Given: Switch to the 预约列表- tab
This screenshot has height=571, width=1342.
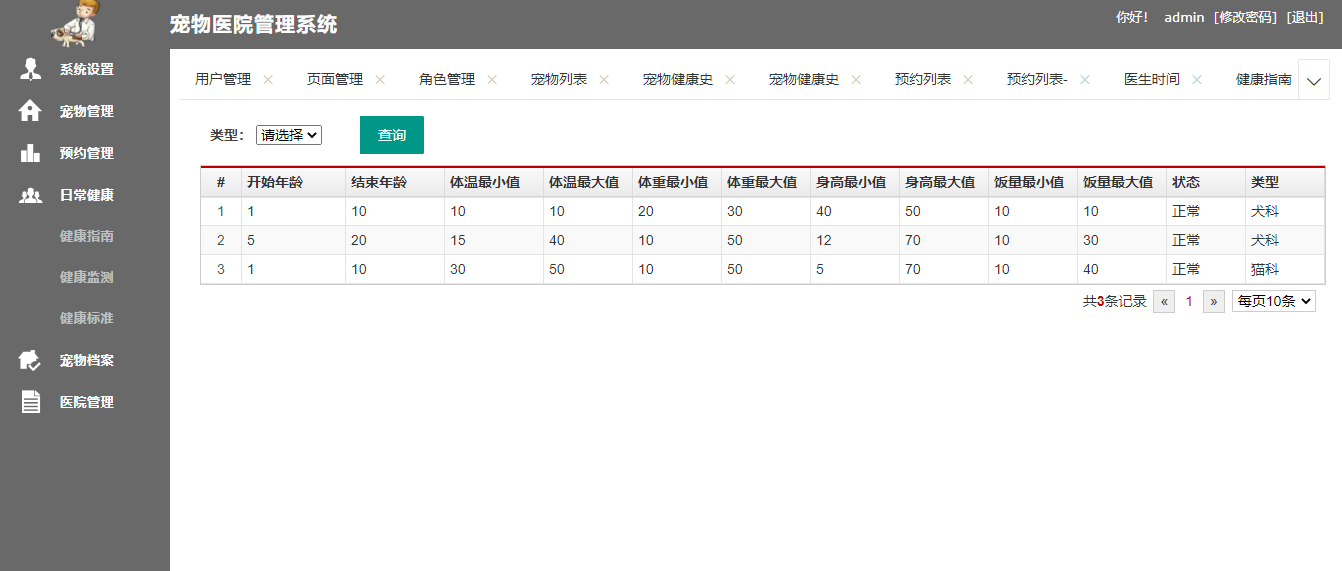Looking at the screenshot, I should (x=1037, y=79).
